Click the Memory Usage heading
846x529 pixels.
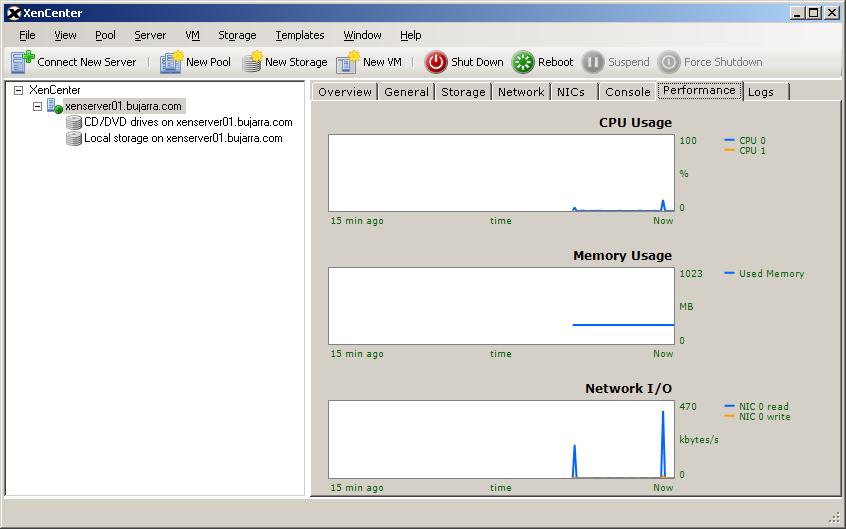pyautogui.click(x=622, y=256)
